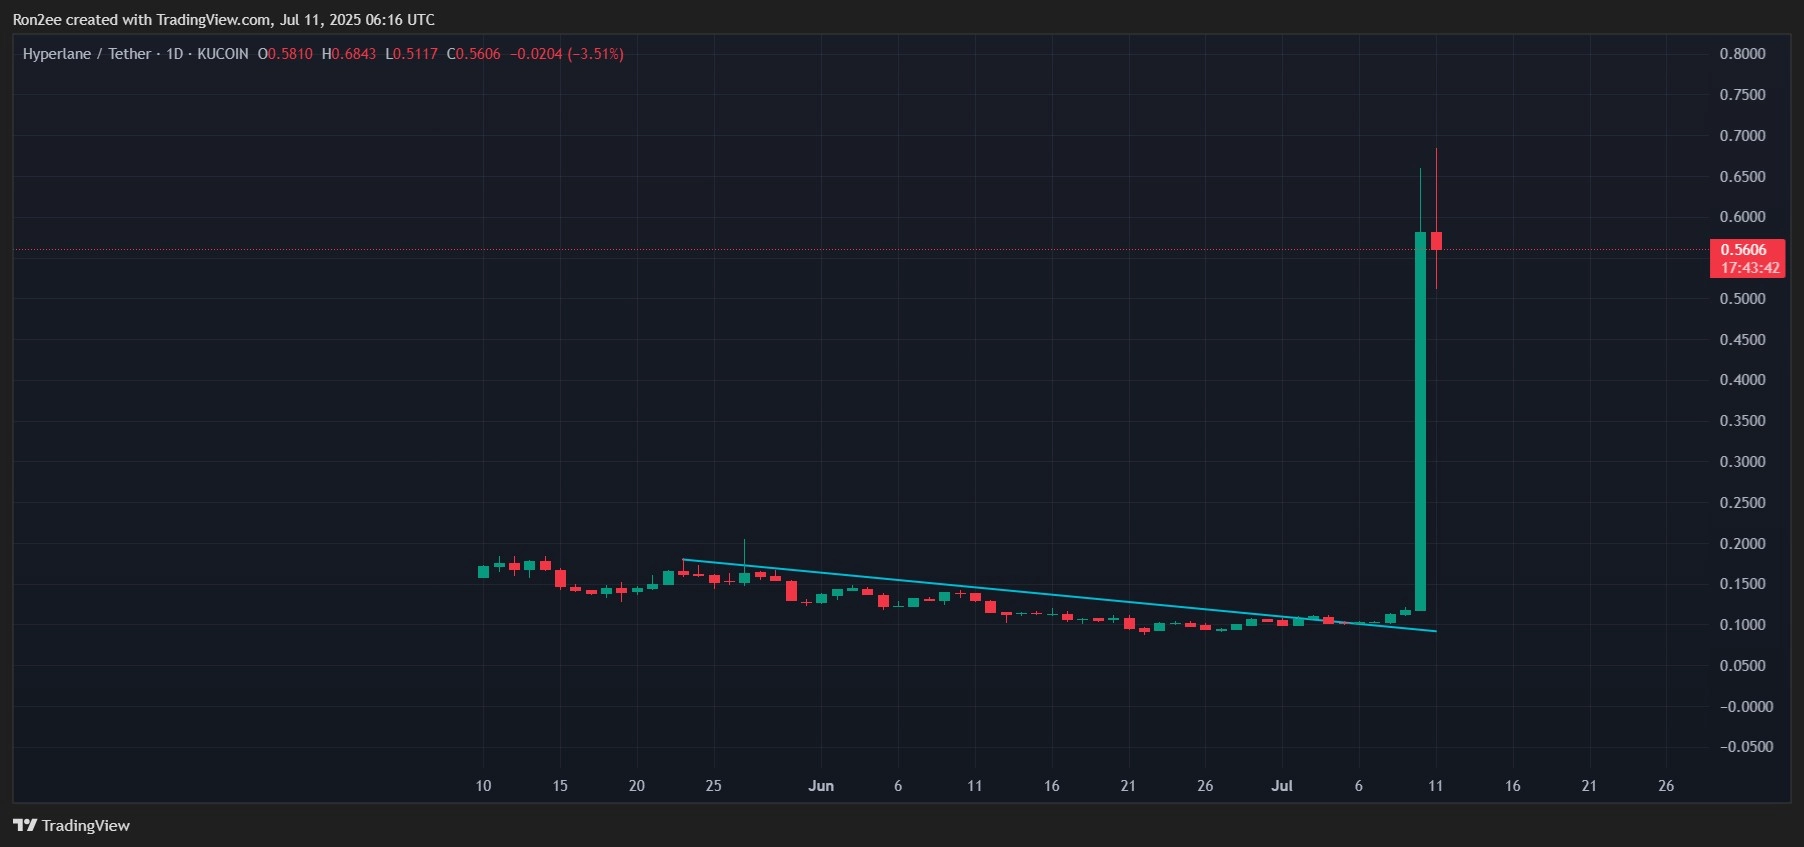Click the 'Ron2ee created with TradingView.com' header text
Viewport: 1804px width, 847px height.
pyautogui.click(x=141, y=20)
